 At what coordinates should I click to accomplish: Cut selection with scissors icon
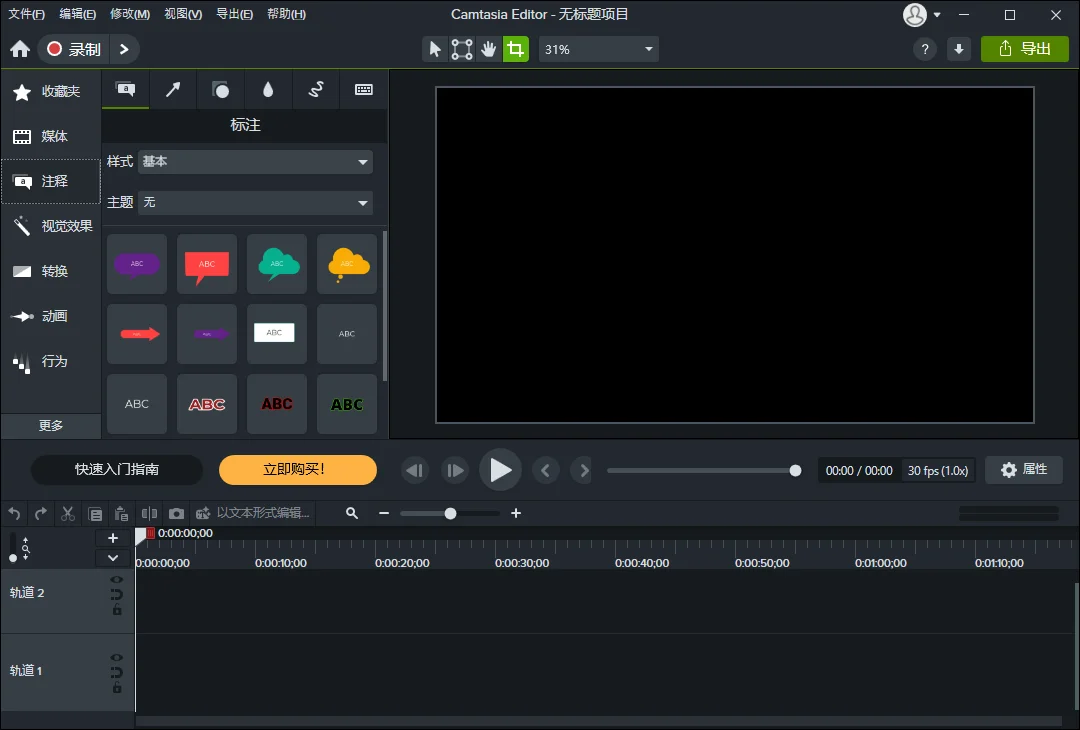[68, 514]
